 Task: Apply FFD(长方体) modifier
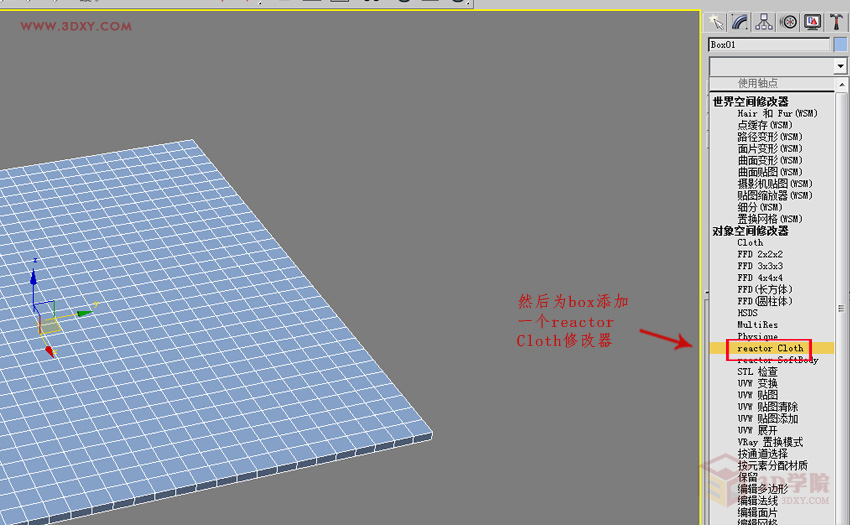(764, 289)
